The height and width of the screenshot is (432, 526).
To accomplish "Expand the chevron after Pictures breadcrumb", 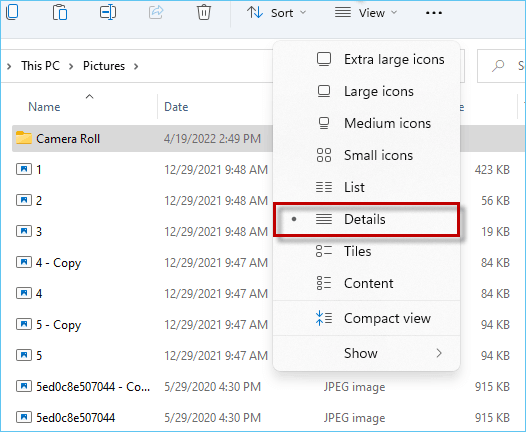I will click(136, 66).
